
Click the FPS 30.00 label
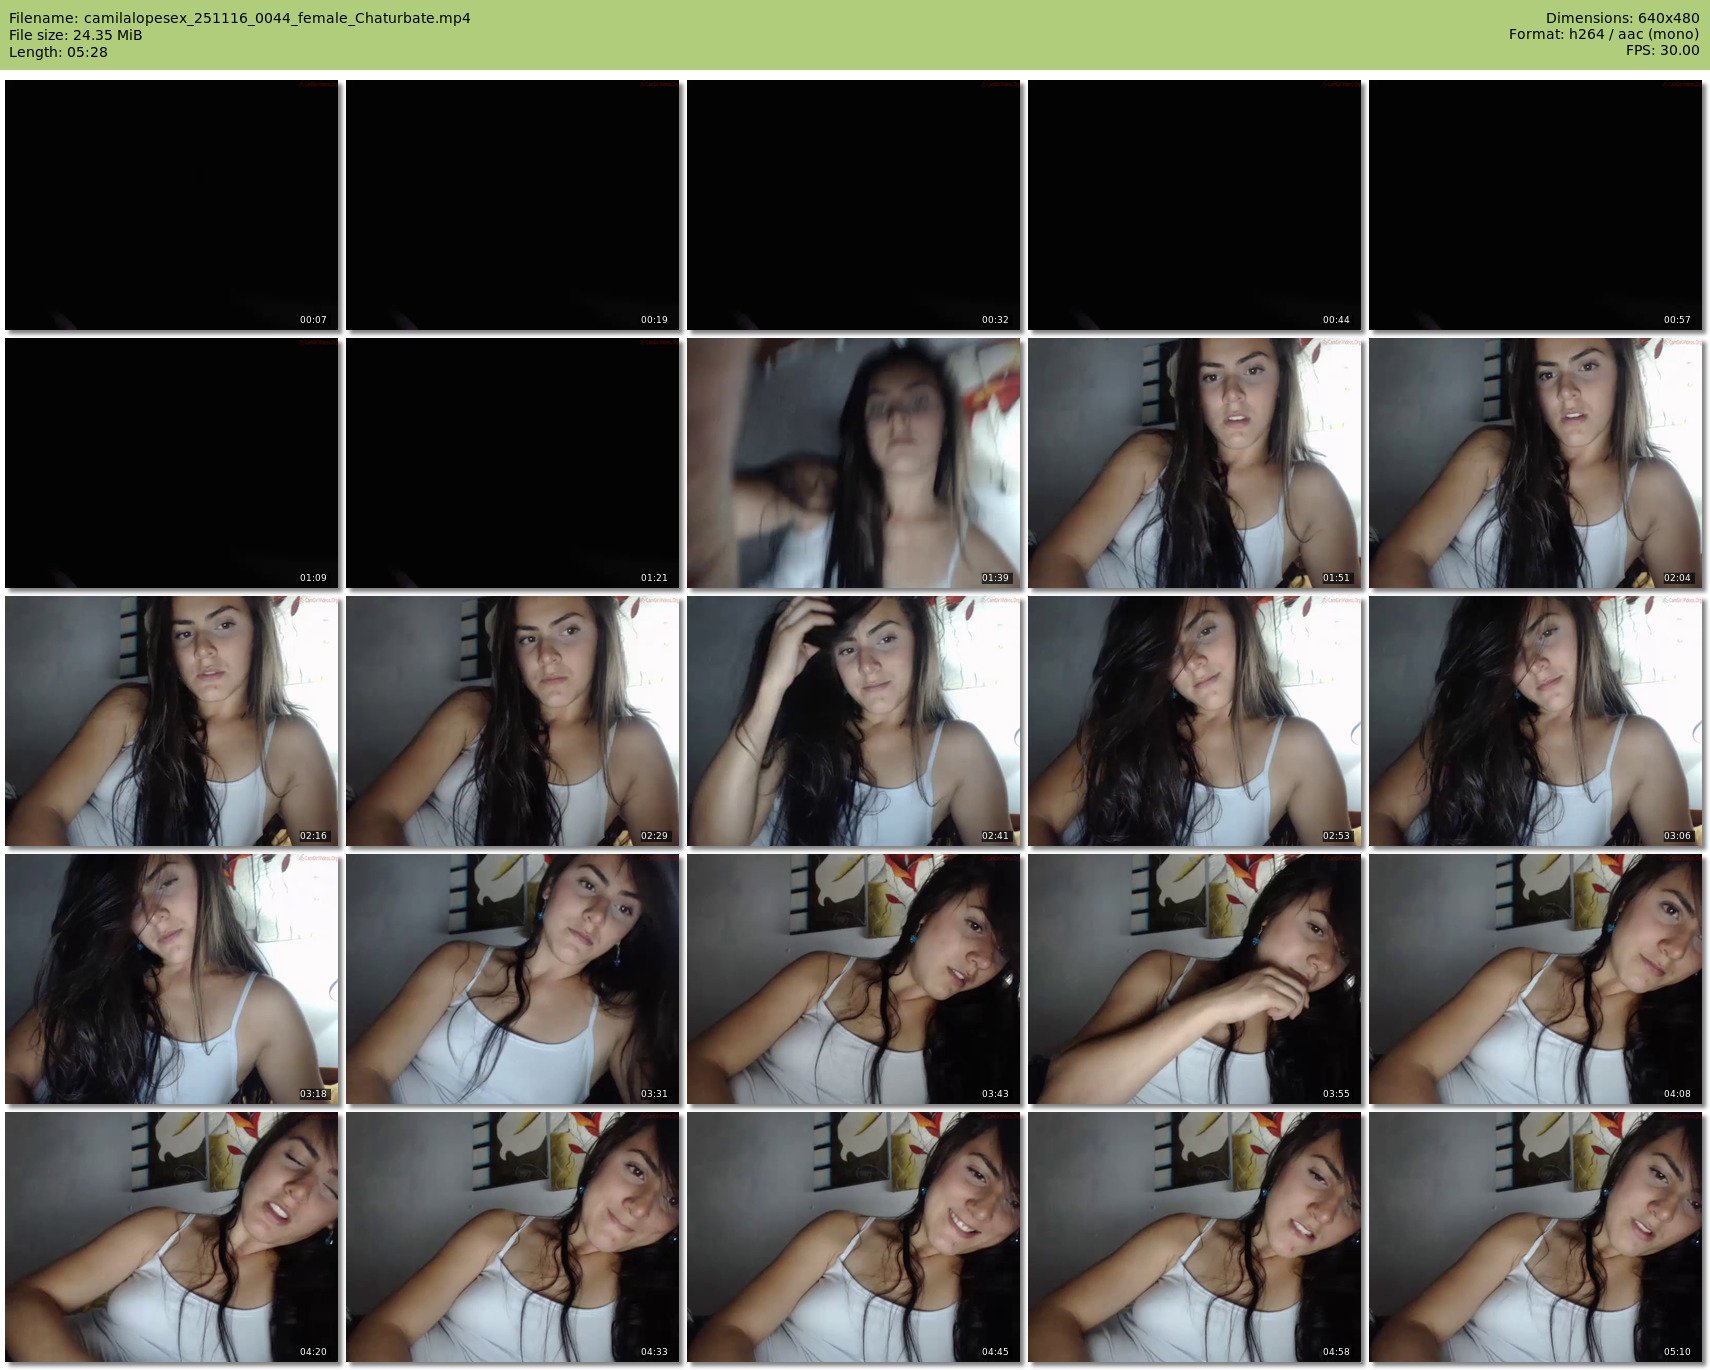pos(1662,50)
